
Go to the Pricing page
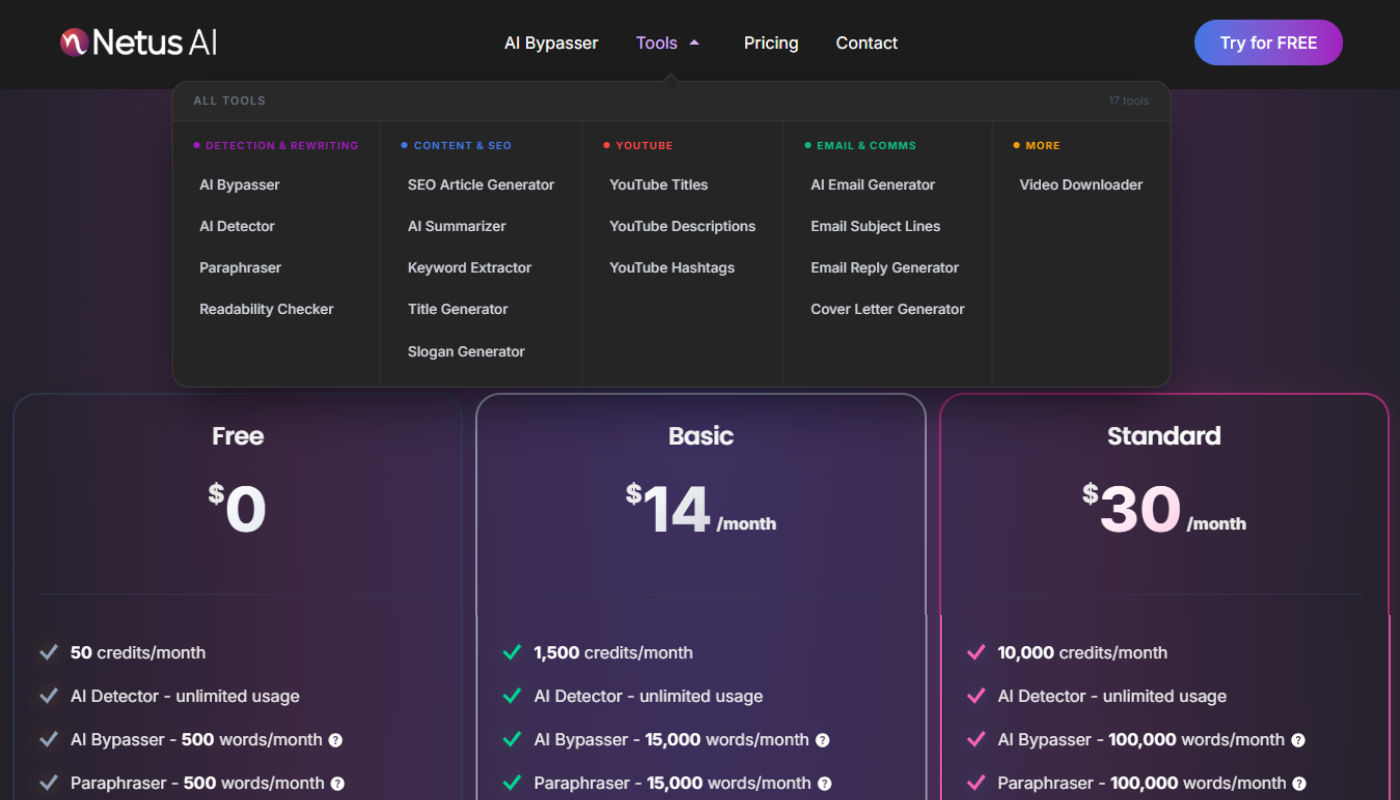pyautogui.click(x=771, y=43)
